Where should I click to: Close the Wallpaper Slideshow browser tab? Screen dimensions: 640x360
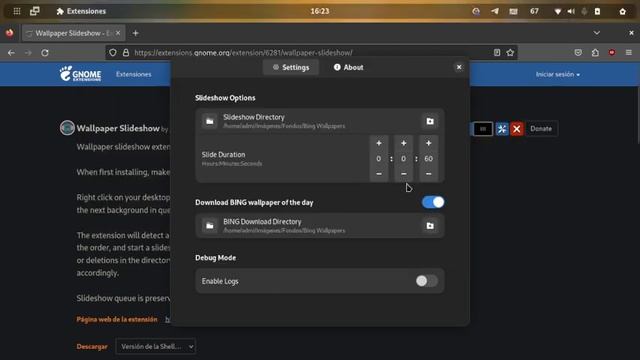tap(118, 33)
